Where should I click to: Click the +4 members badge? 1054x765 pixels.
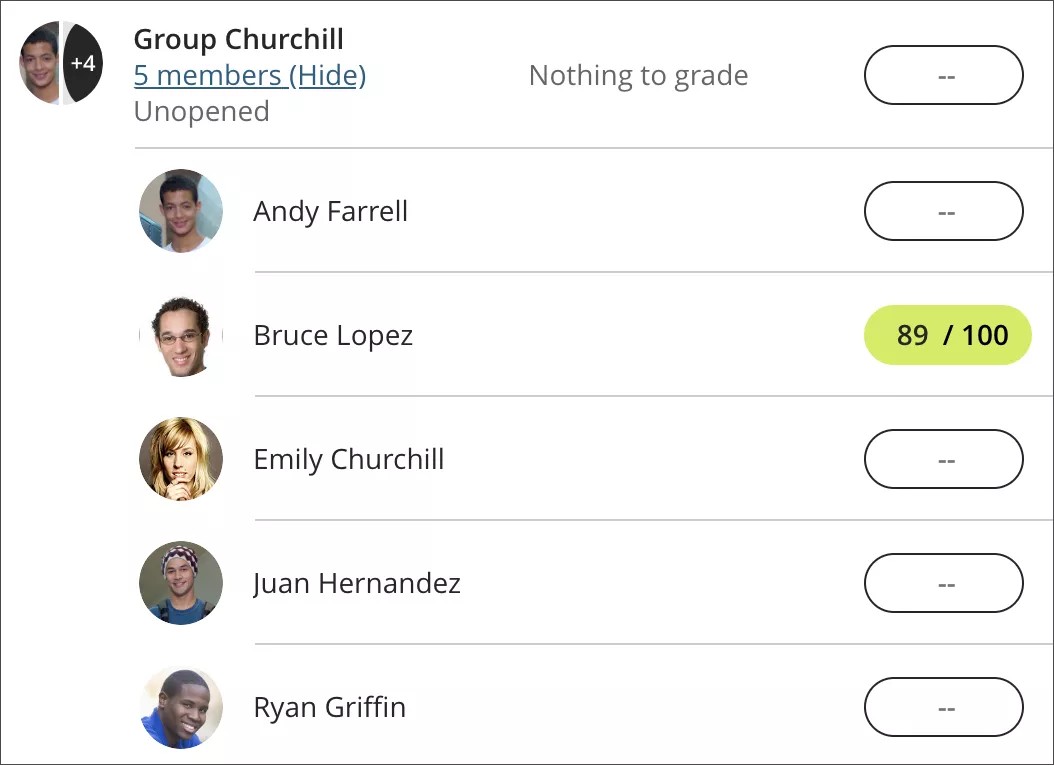pyautogui.click(x=83, y=63)
